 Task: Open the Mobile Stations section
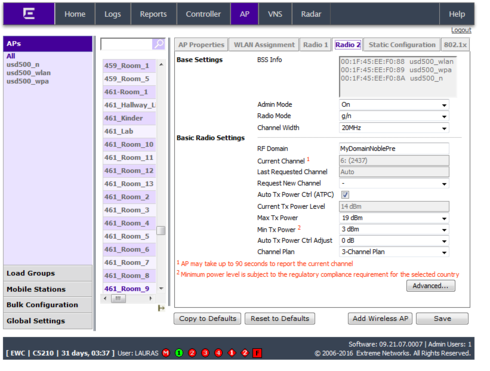click(48, 289)
